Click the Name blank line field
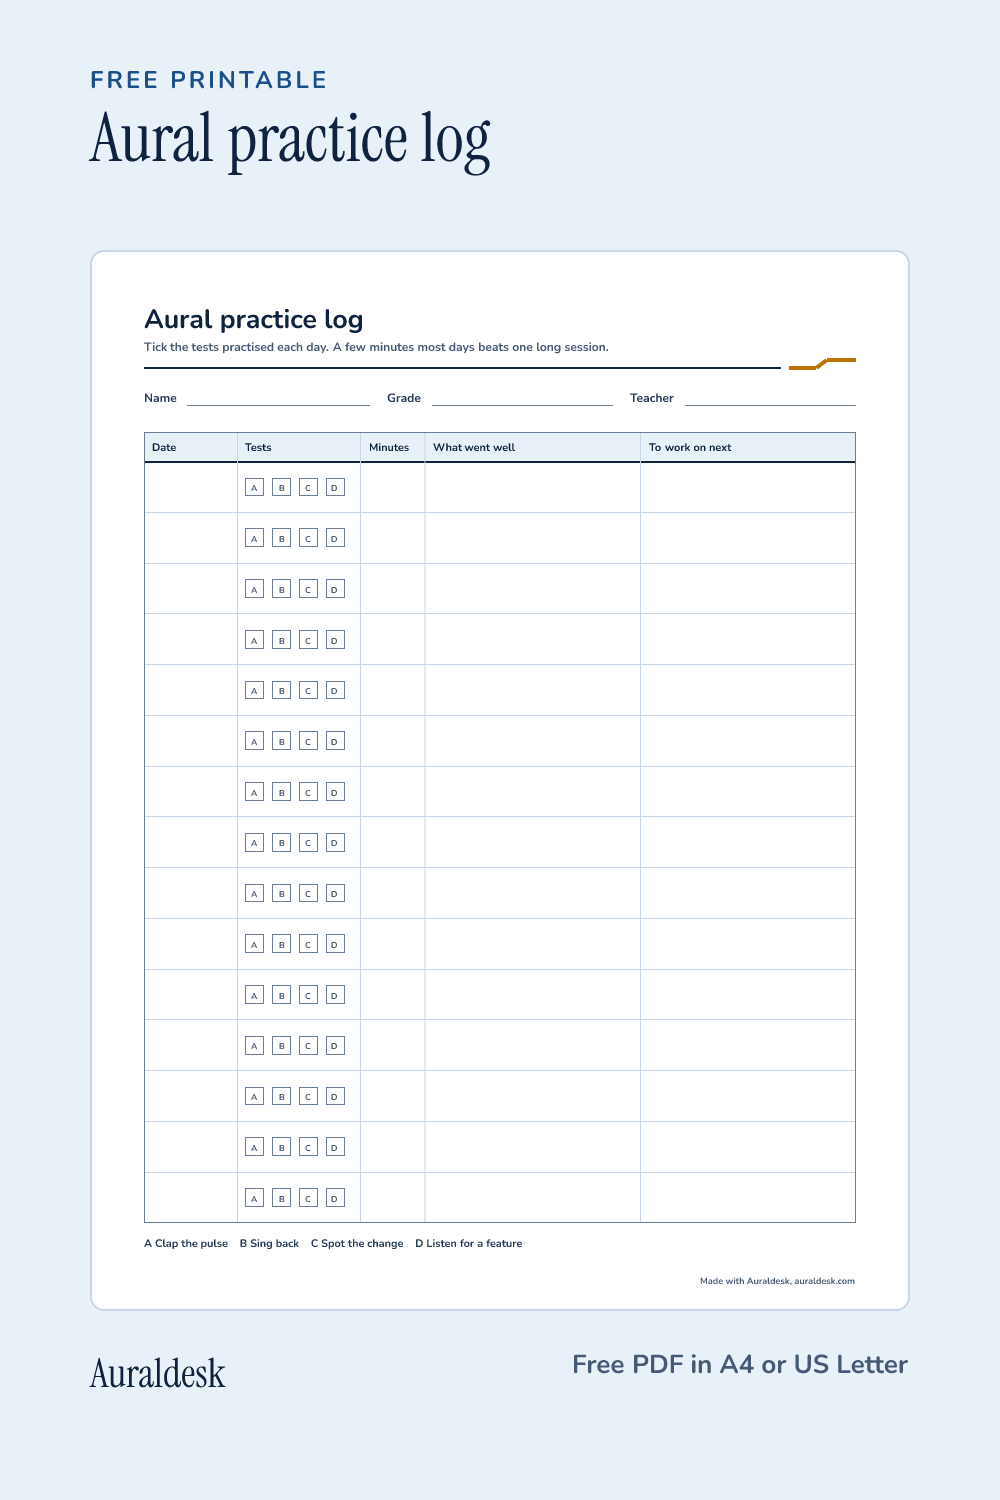The image size is (1000, 1500). click(278, 398)
